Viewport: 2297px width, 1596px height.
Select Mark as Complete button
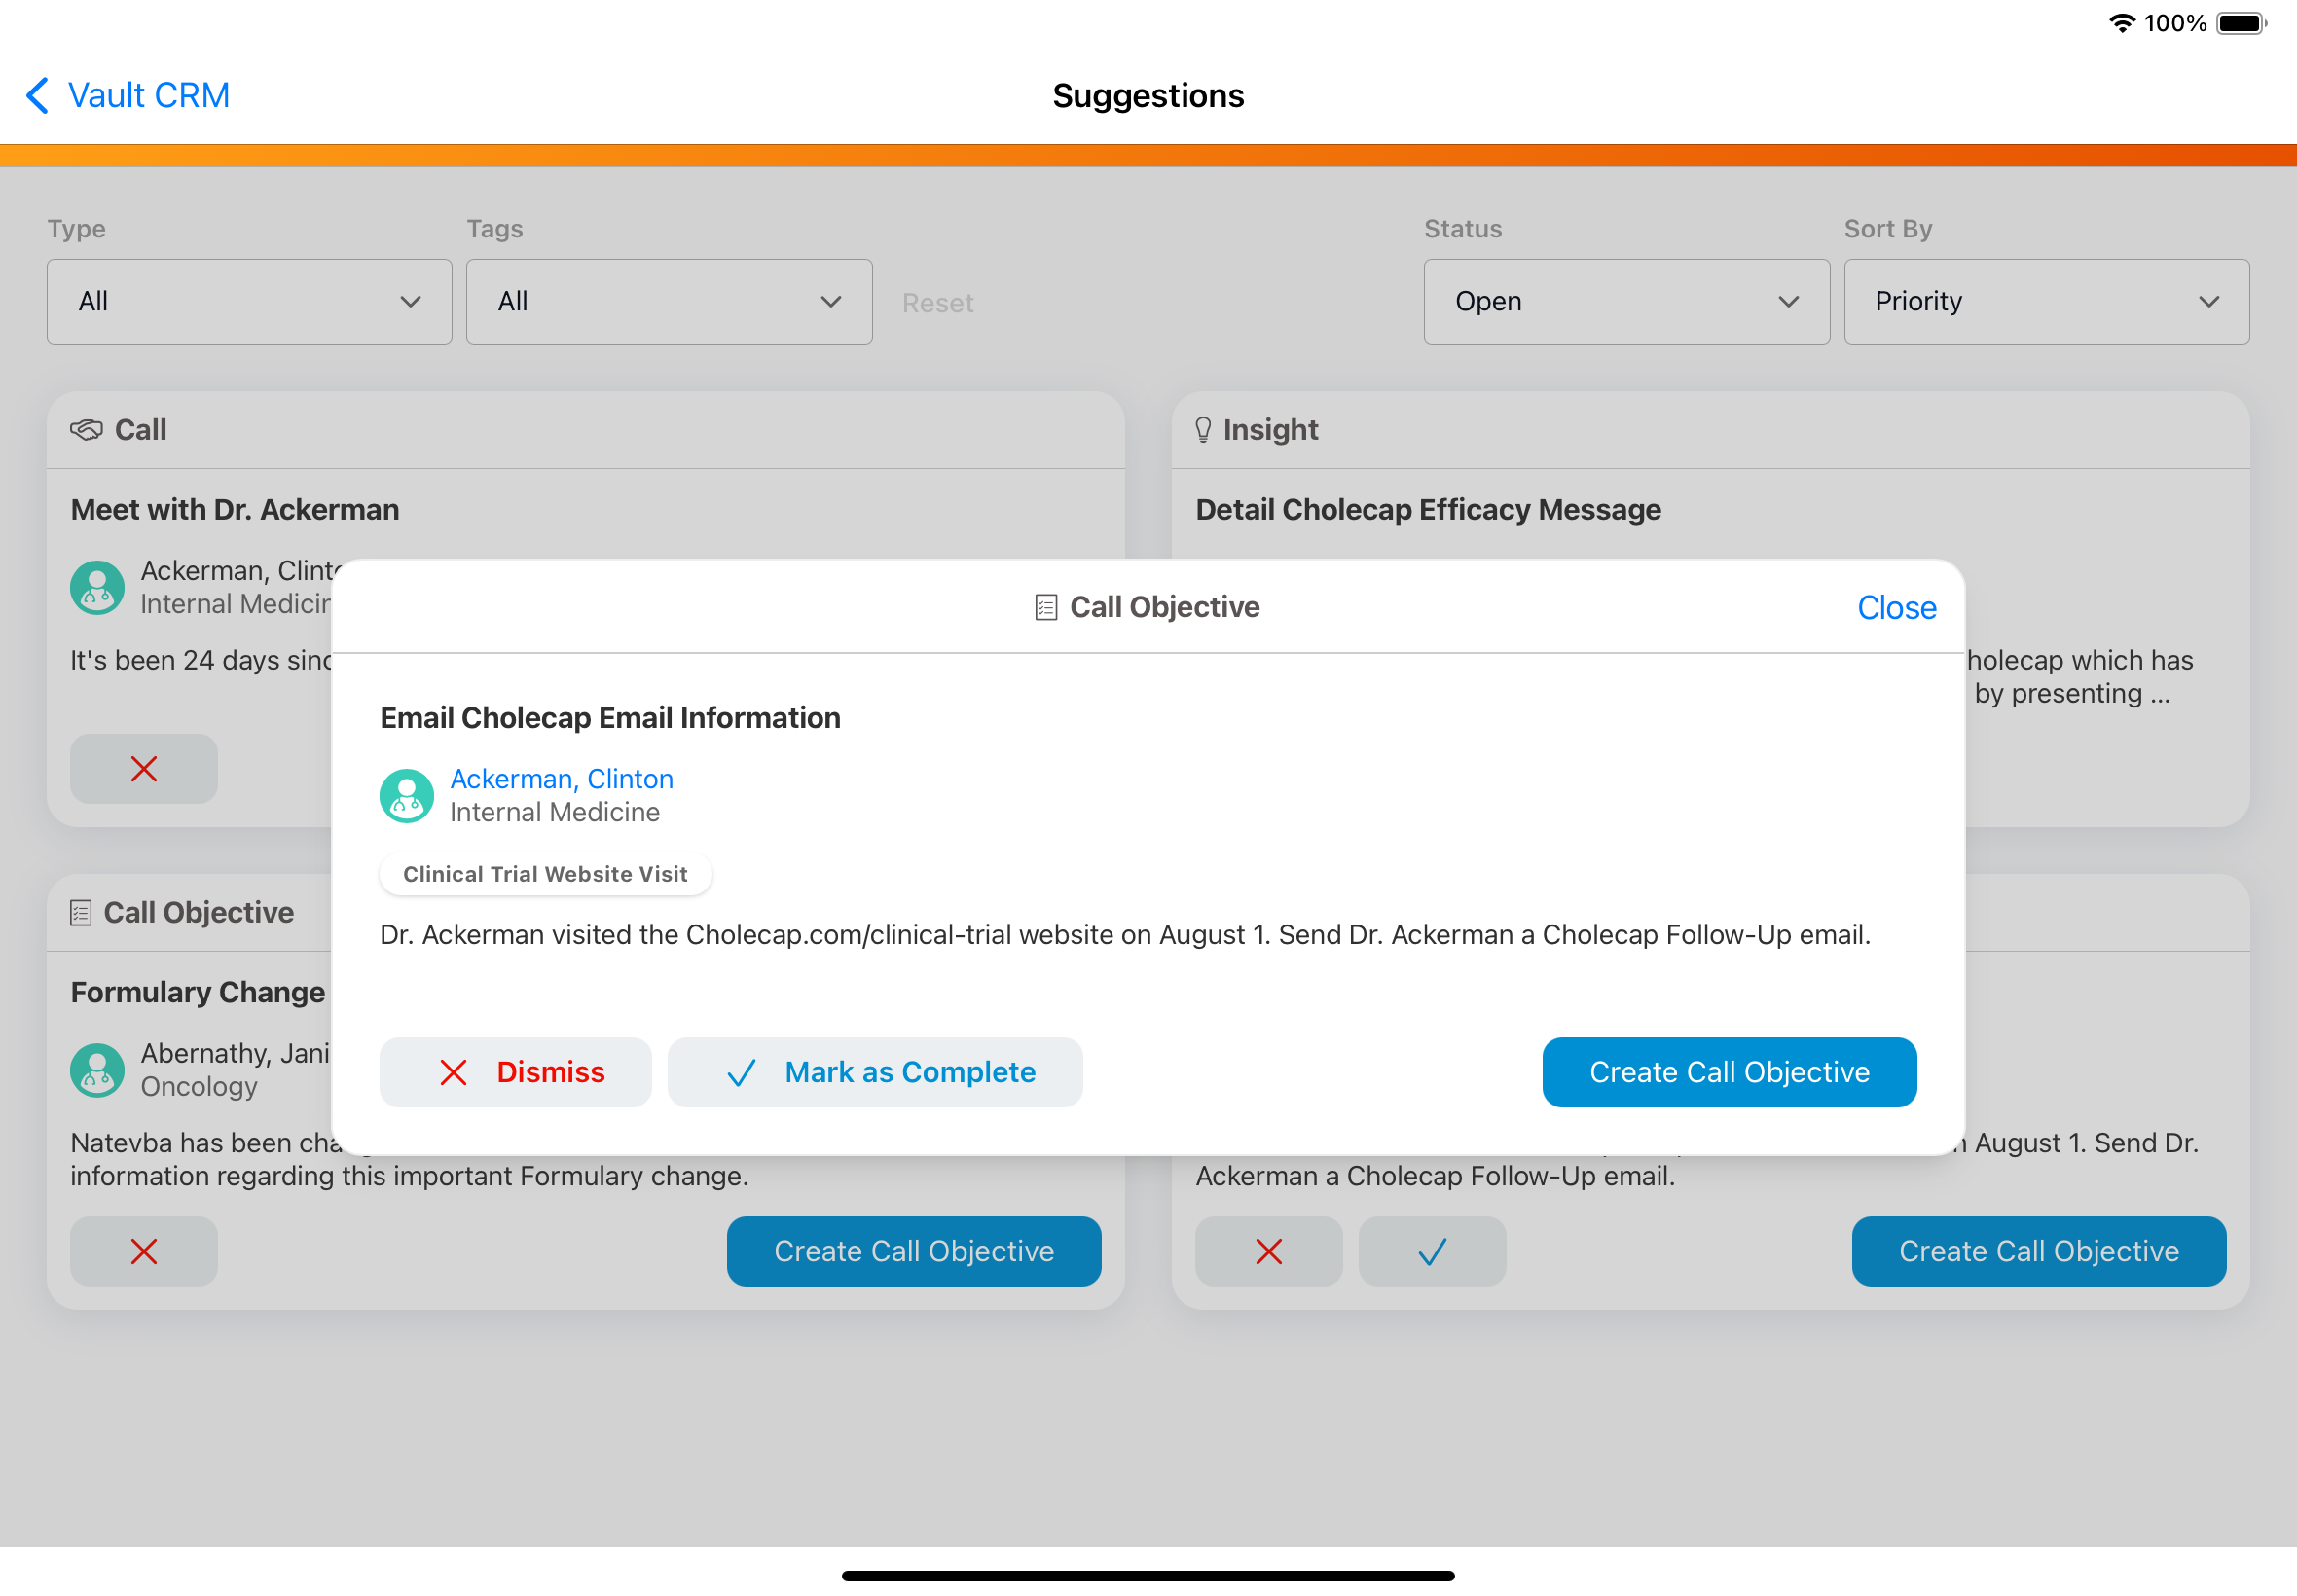[x=875, y=1072]
